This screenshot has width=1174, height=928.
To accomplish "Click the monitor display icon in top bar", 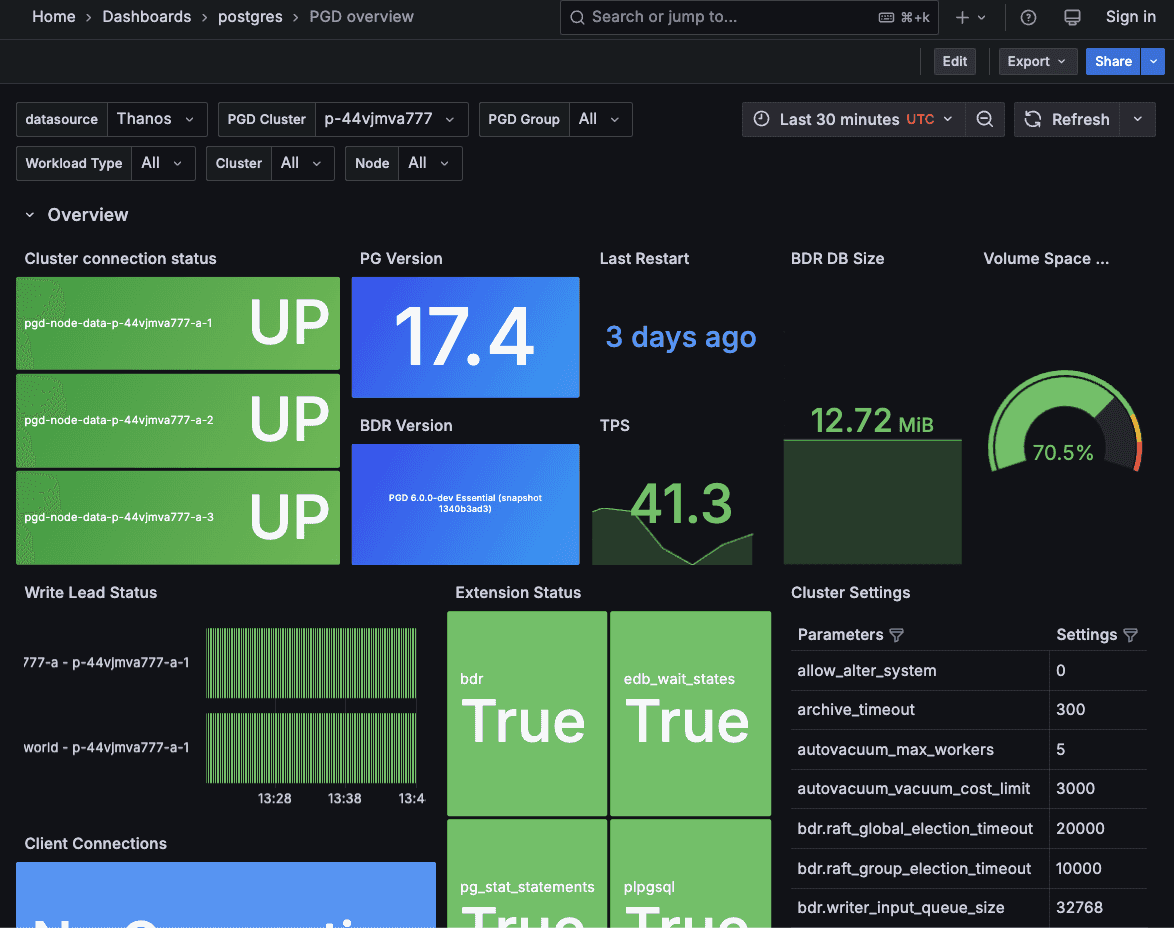I will point(1072,17).
